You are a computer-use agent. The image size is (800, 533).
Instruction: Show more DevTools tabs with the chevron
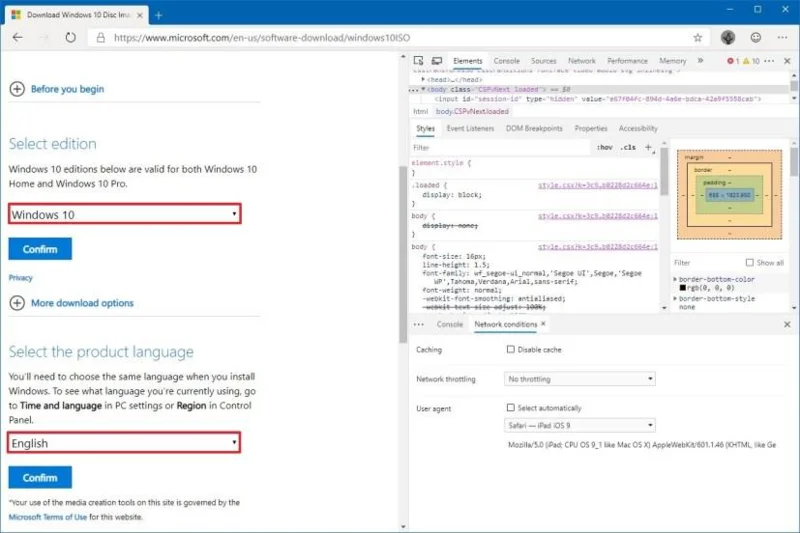coord(700,61)
